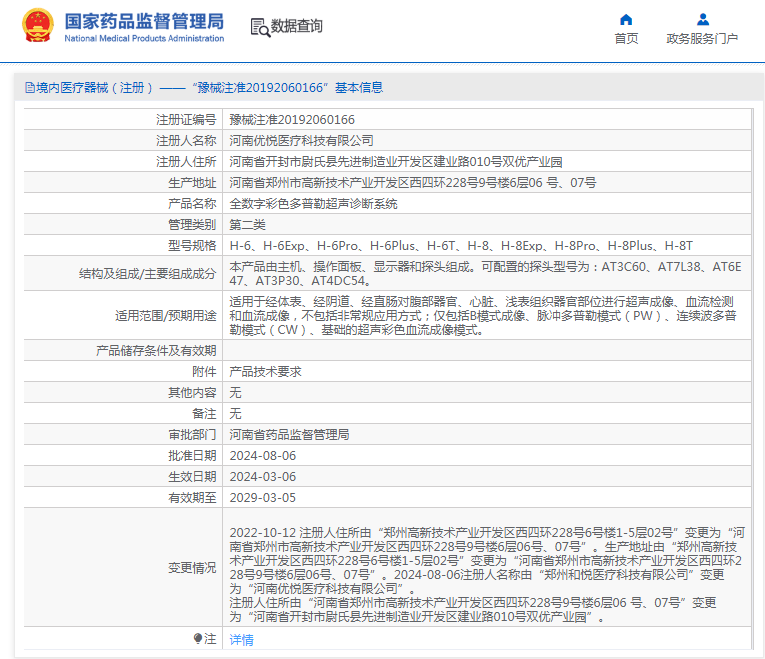This screenshot has height=659, width=765.
Task: Open the 数据查询 magnifier document icon
Action: (x=260, y=27)
